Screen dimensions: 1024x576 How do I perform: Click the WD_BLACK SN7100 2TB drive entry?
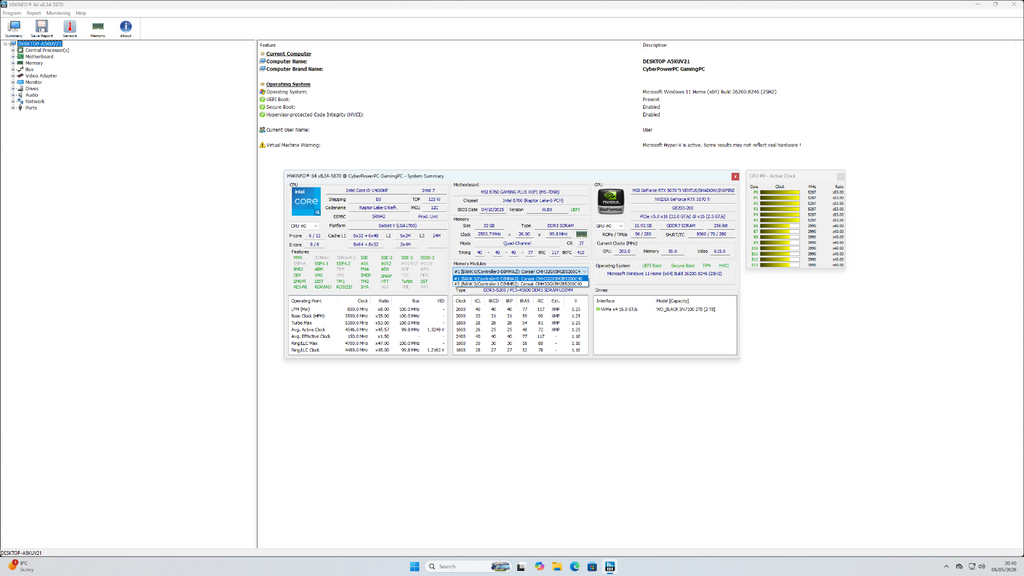click(x=685, y=309)
